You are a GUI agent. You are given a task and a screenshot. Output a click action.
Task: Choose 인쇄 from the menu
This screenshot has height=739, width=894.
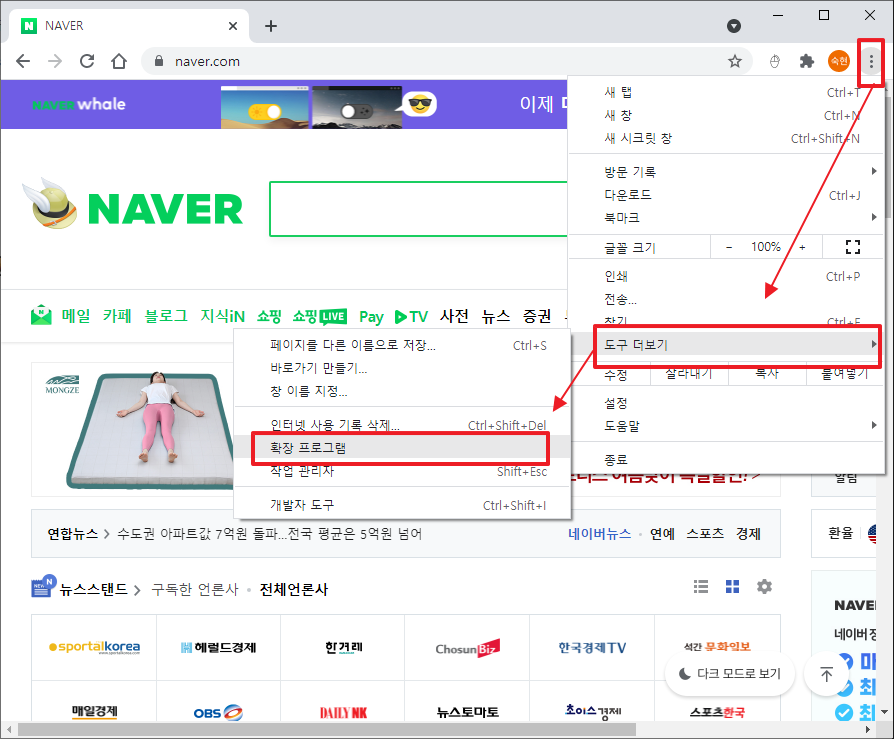pyautogui.click(x=726, y=276)
